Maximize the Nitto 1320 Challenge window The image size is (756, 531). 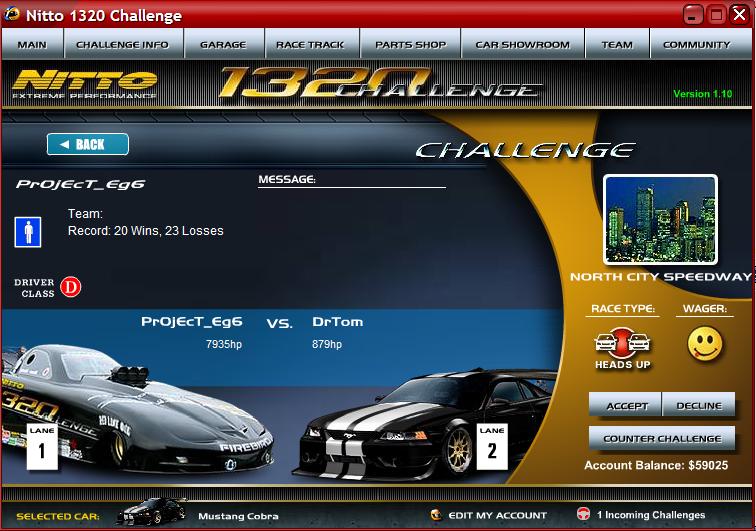(716, 14)
